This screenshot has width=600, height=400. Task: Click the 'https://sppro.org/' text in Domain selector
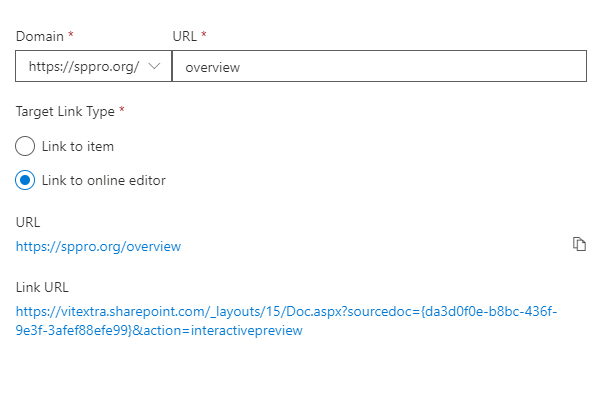click(84, 66)
